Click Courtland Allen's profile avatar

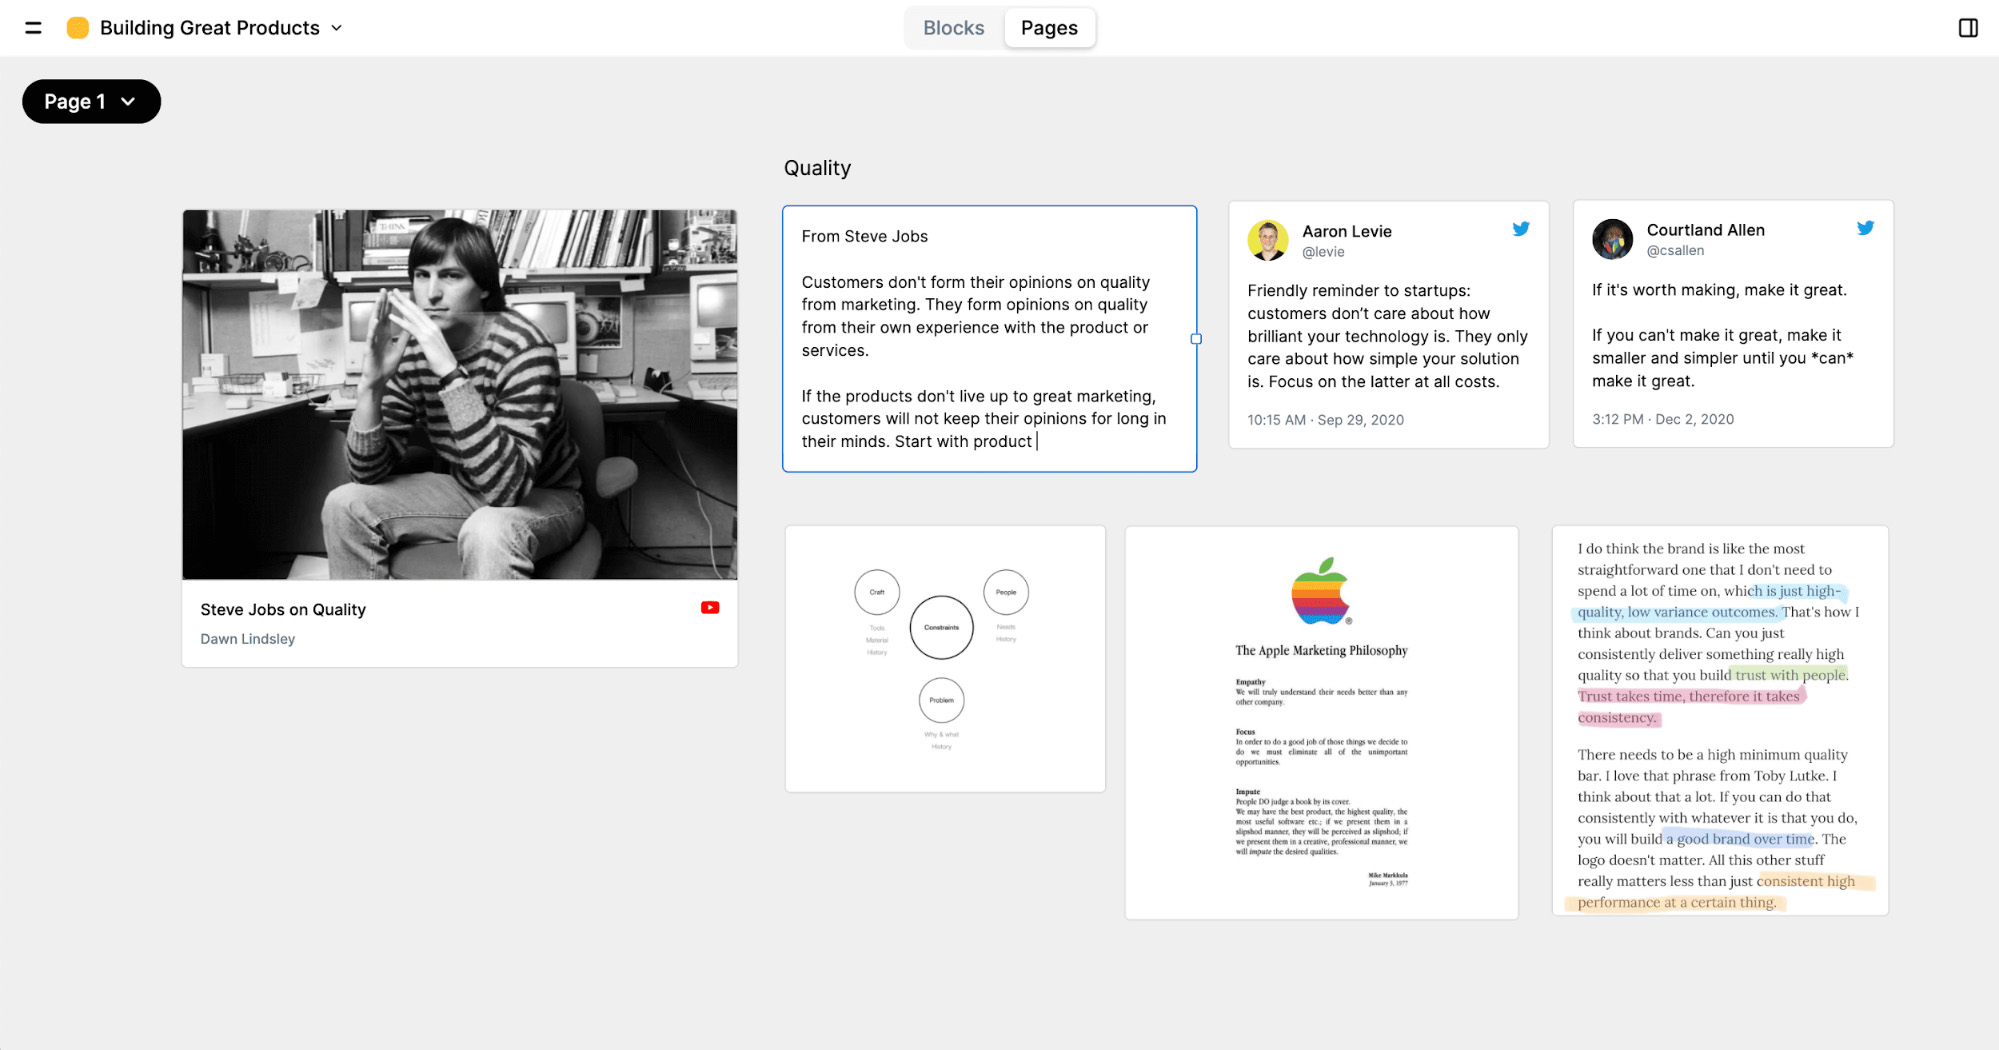[x=1612, y=240]
